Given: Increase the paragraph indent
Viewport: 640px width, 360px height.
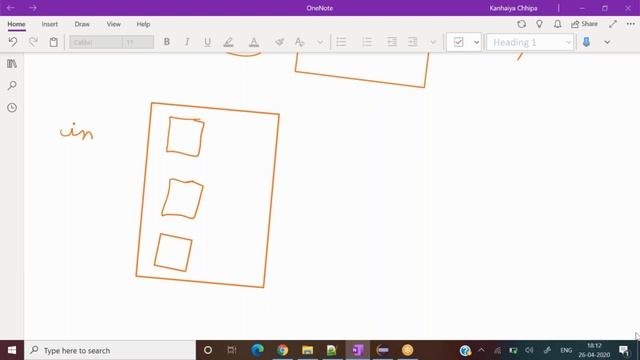Looking at the screenshot, I should 413,42.
